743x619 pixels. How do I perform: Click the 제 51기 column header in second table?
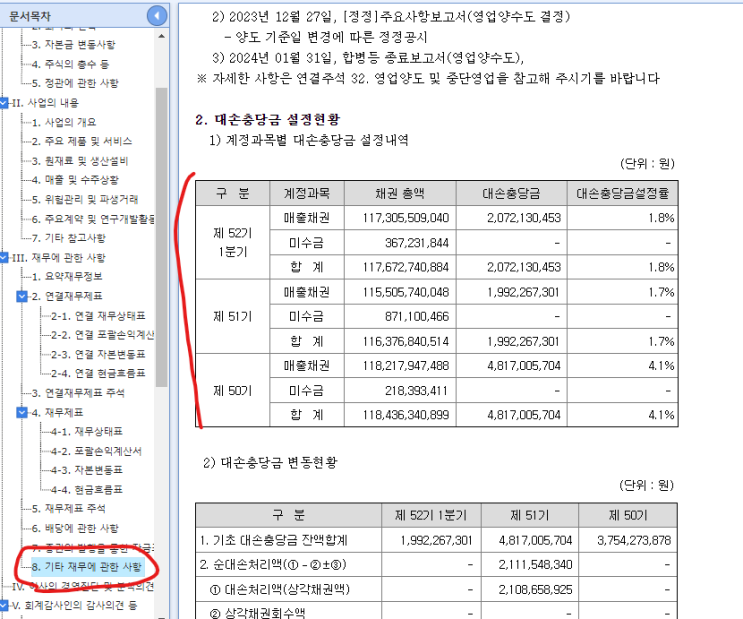[x=530, y=516]
